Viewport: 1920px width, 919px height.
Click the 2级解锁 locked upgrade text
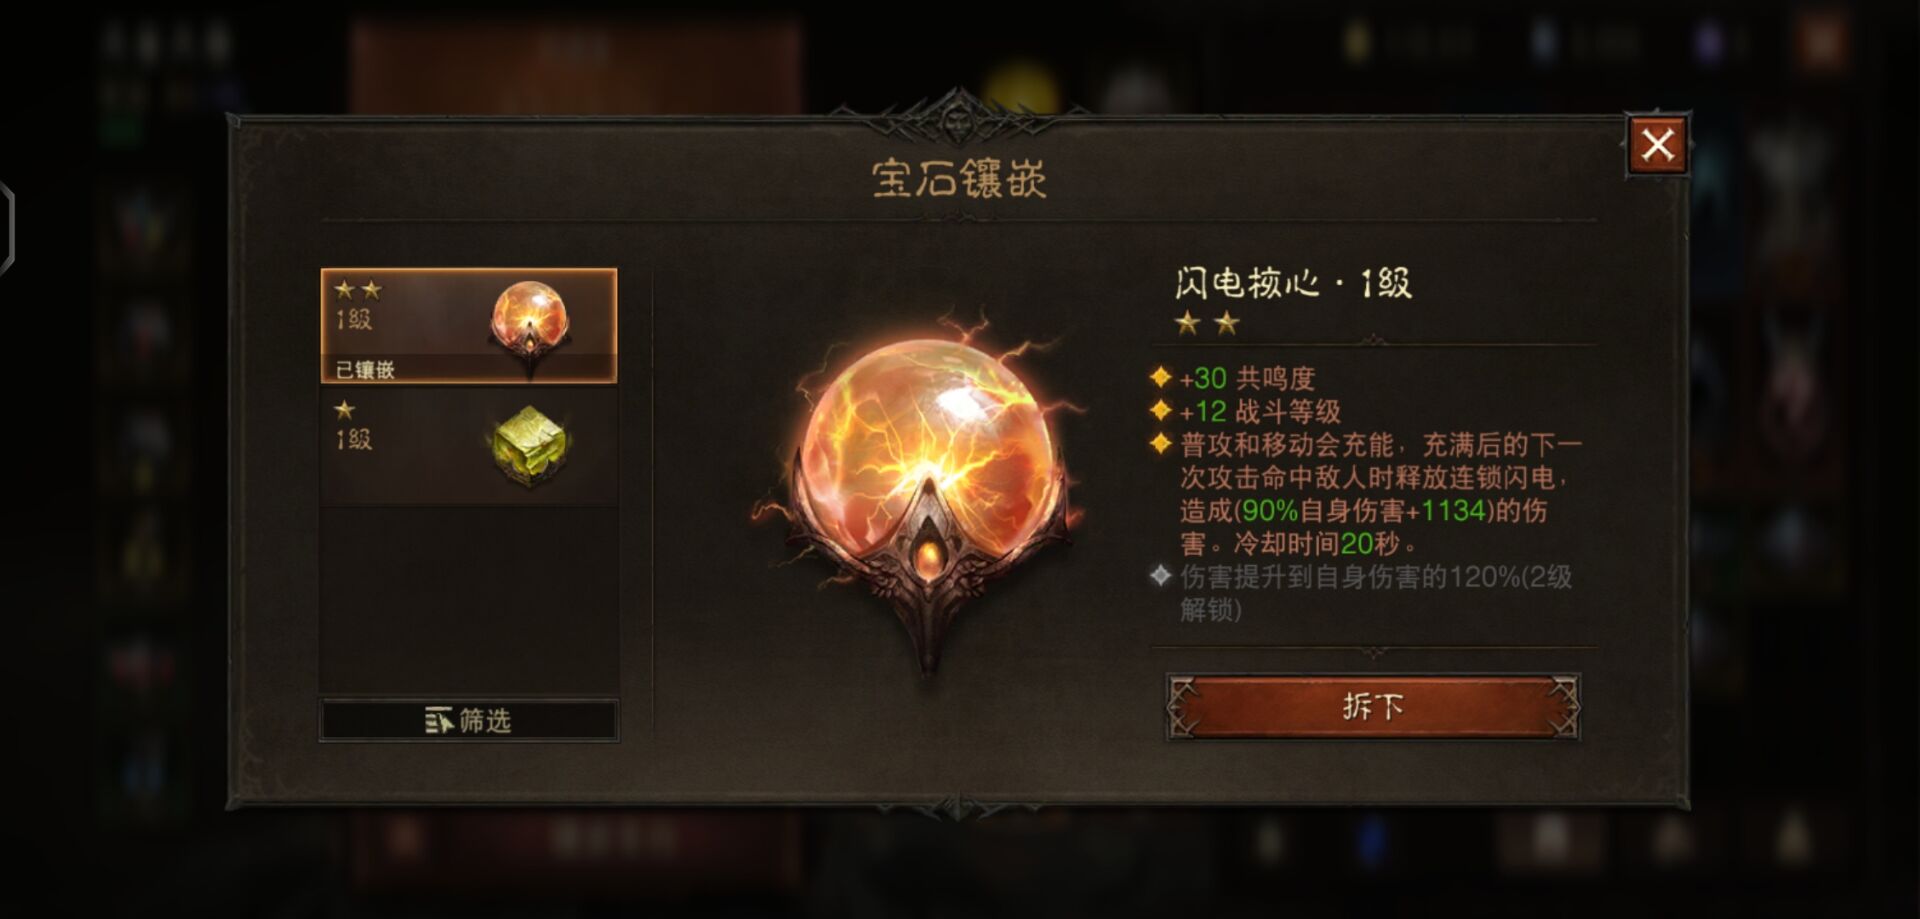[1376, 592]
